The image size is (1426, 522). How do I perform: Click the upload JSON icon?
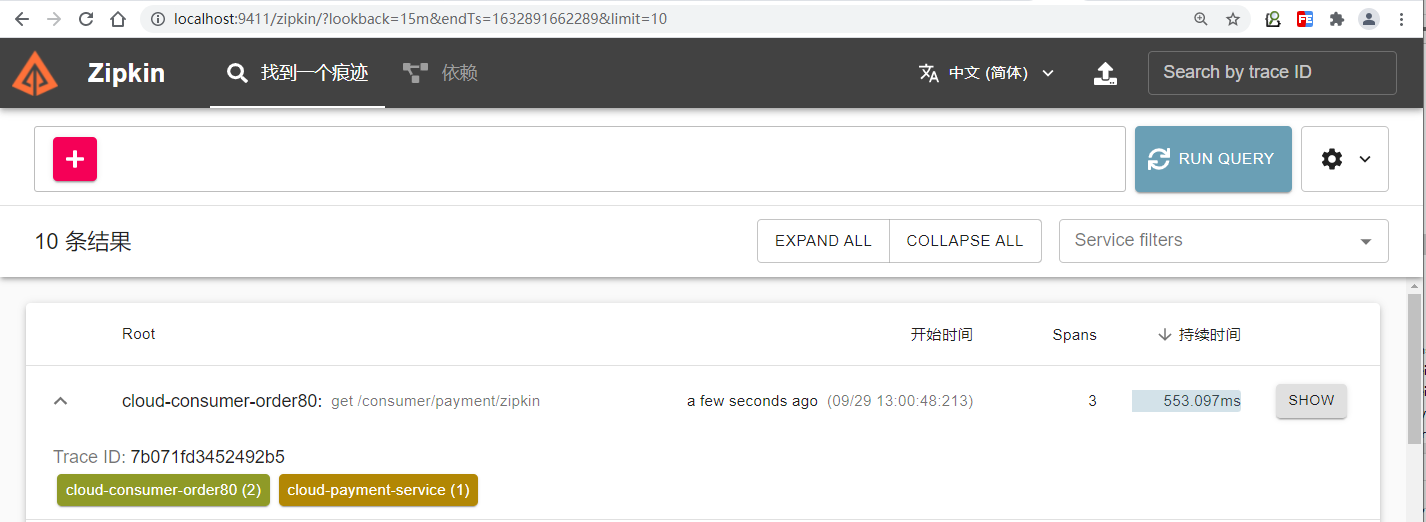(1105, 73)
